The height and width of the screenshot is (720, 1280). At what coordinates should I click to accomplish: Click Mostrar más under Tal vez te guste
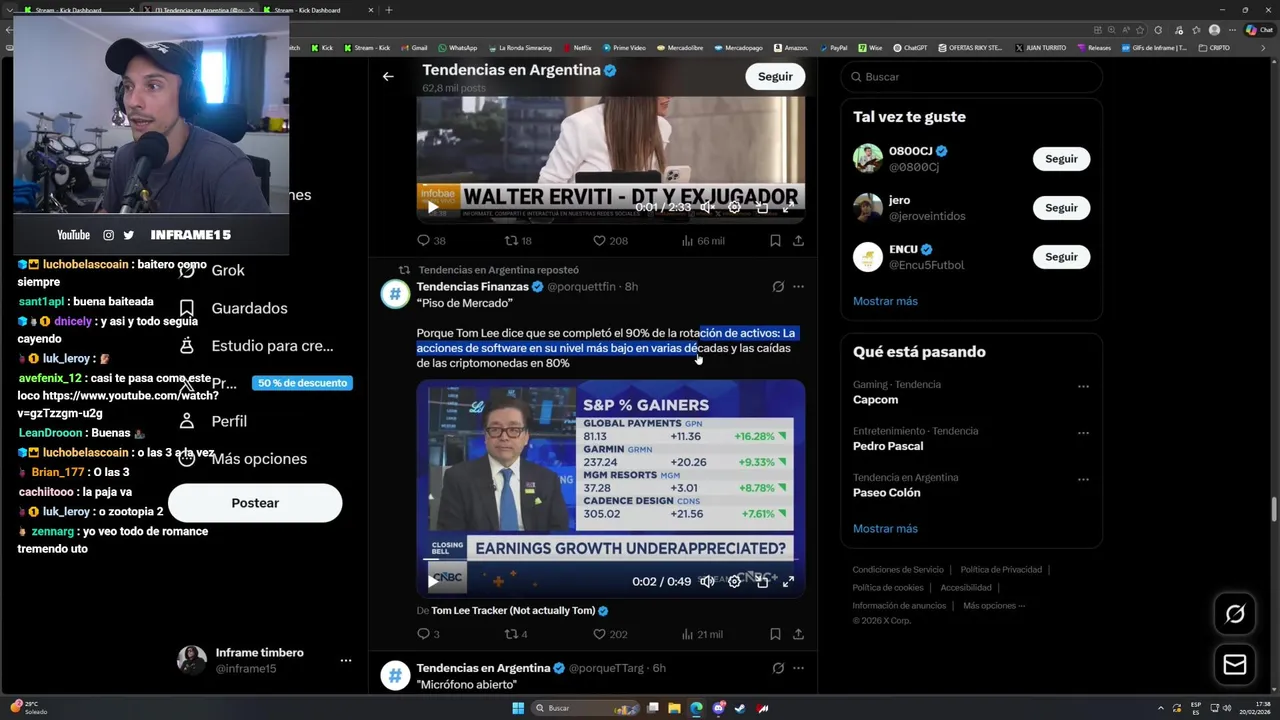click(x=885, y=301)
